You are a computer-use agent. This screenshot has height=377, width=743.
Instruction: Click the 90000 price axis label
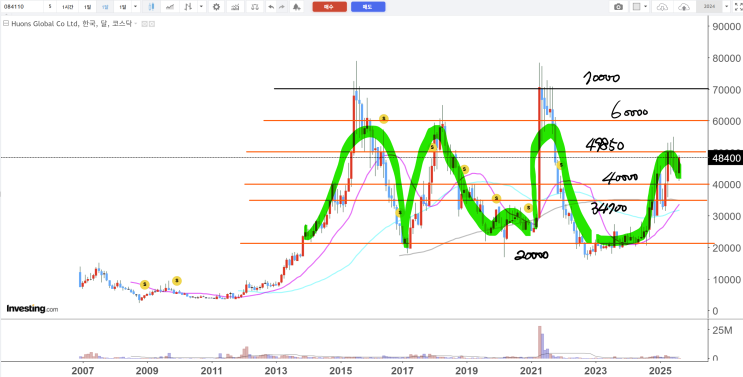coord(727,27)
